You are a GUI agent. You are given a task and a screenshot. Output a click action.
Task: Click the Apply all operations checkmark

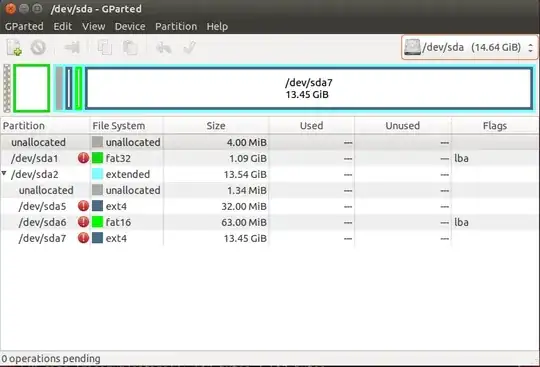190,48
